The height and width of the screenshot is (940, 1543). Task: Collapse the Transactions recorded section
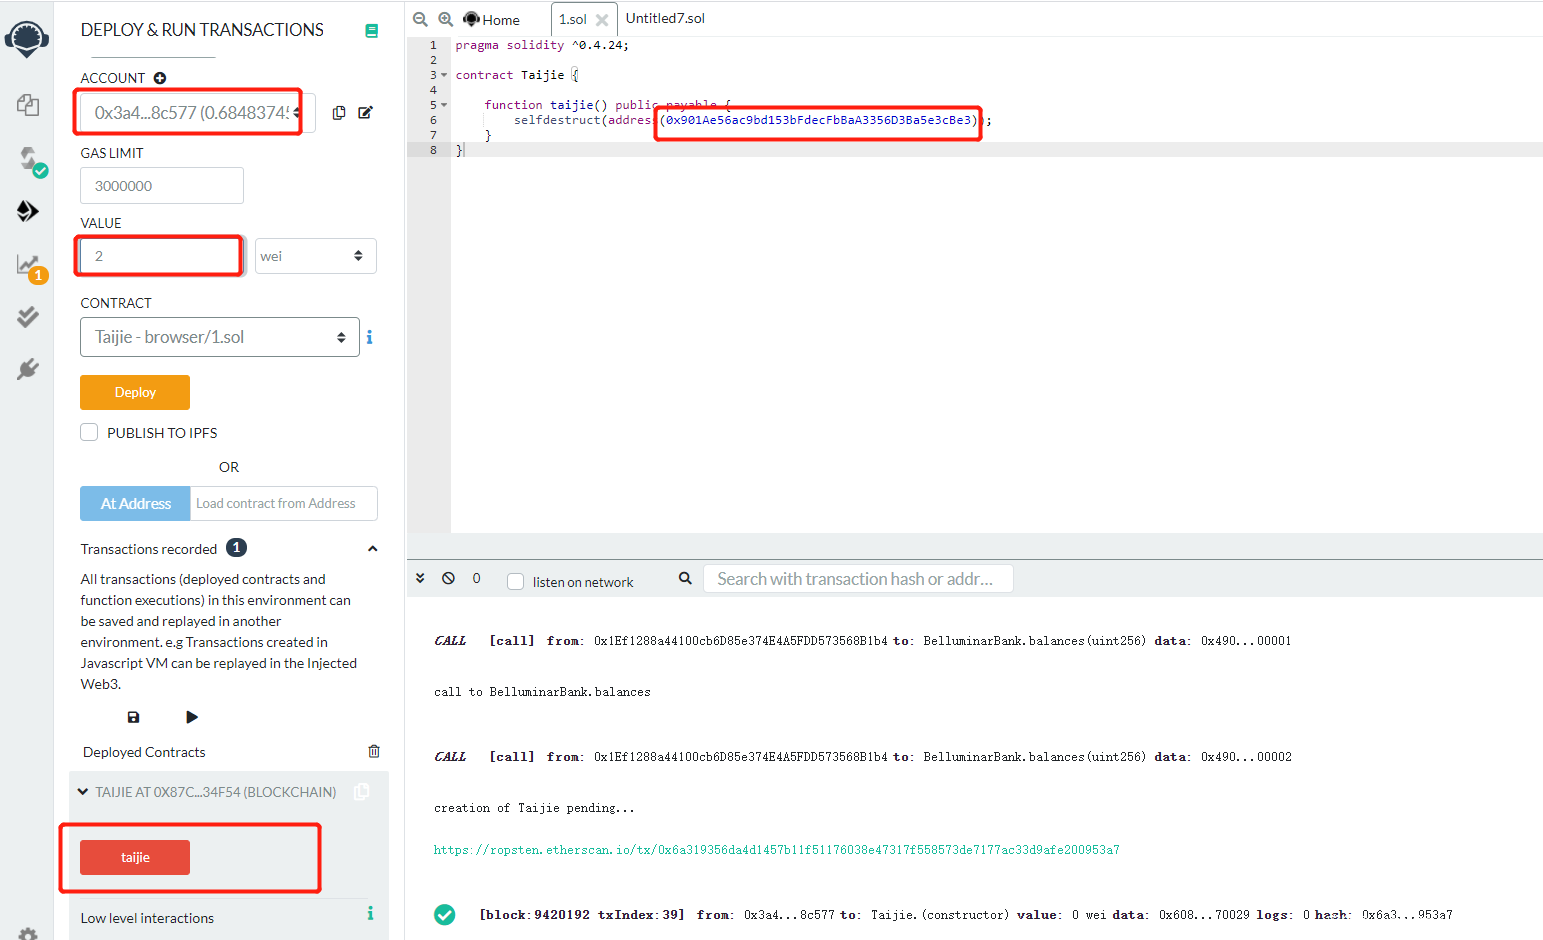click(x=372, y=549)
